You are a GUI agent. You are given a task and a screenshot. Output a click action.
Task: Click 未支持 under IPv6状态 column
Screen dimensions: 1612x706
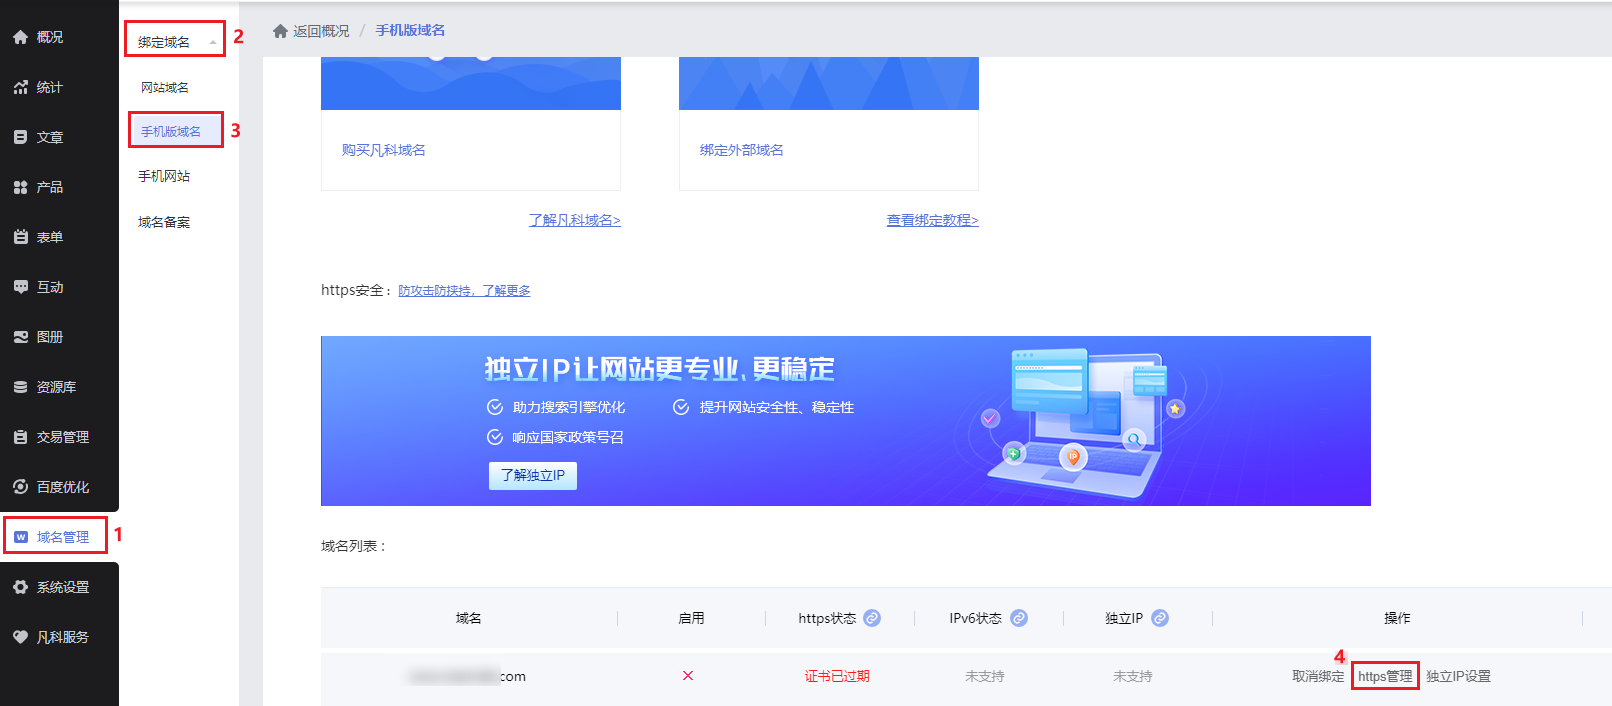[985, 677]
